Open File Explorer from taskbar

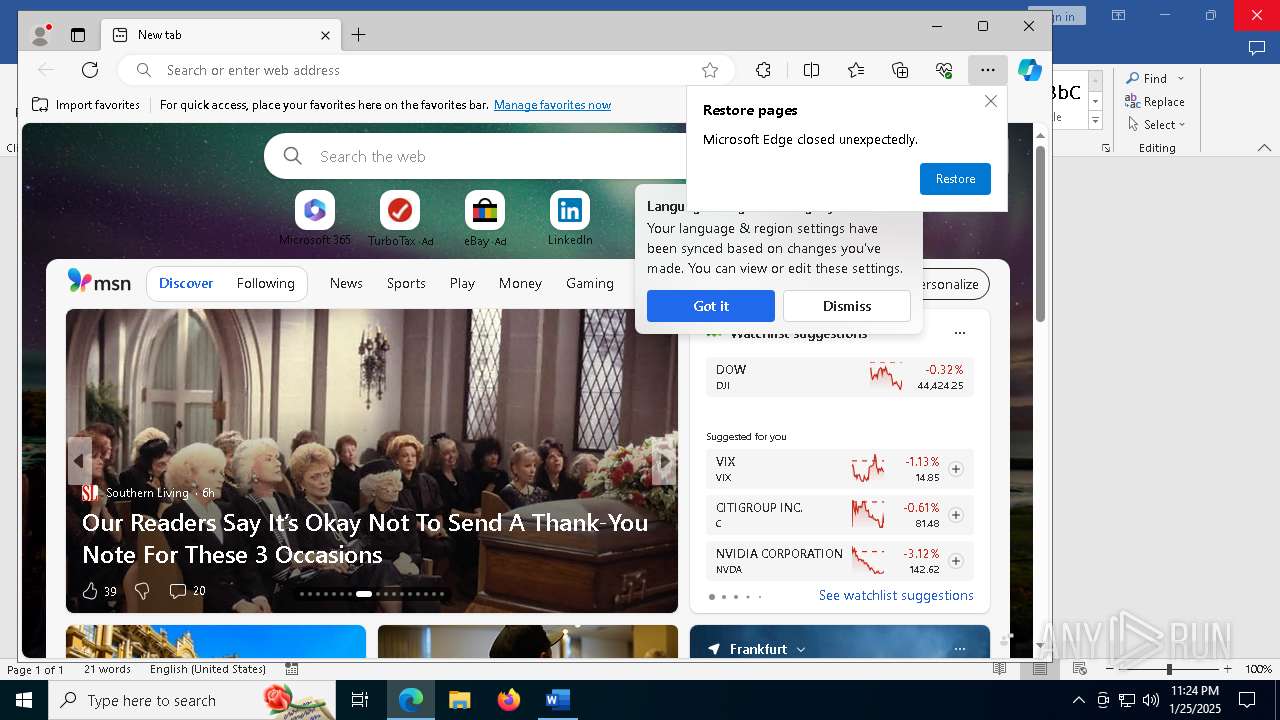pos(459,700)
